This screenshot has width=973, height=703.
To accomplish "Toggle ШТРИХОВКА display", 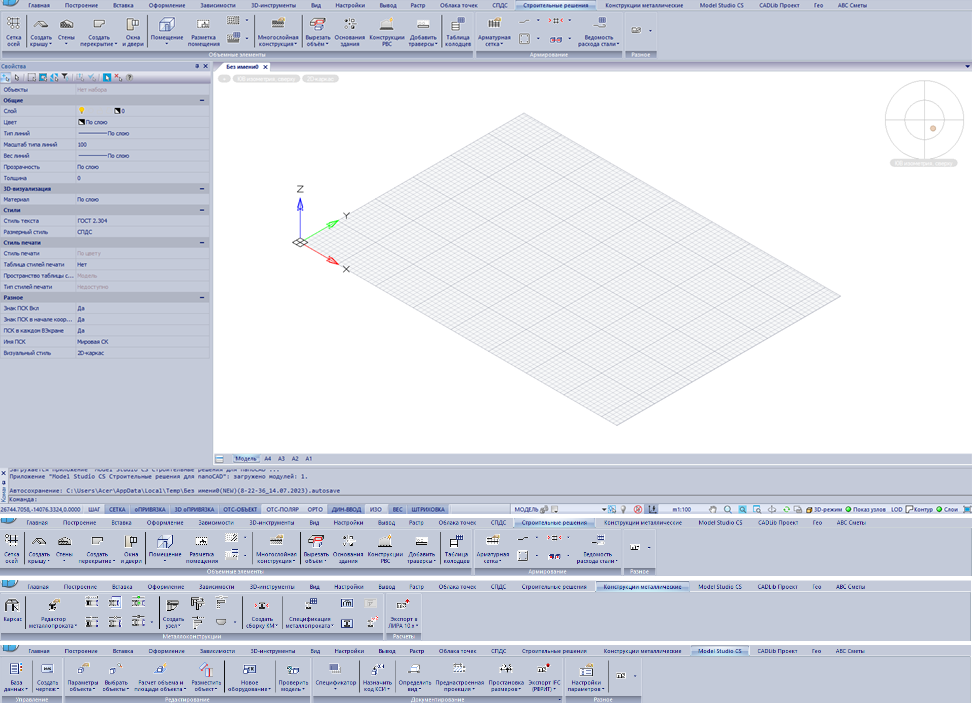I will (x=428, y=509).
